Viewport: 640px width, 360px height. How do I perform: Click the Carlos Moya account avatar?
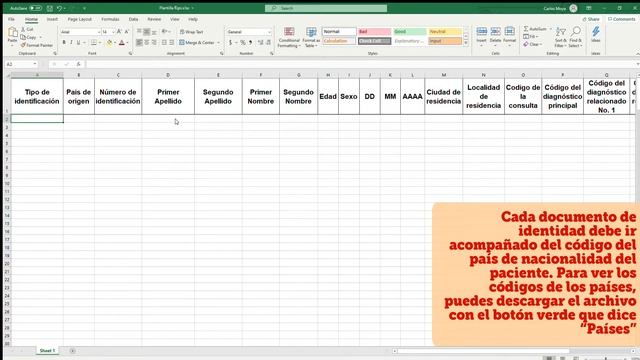click(x=573, y=8)
